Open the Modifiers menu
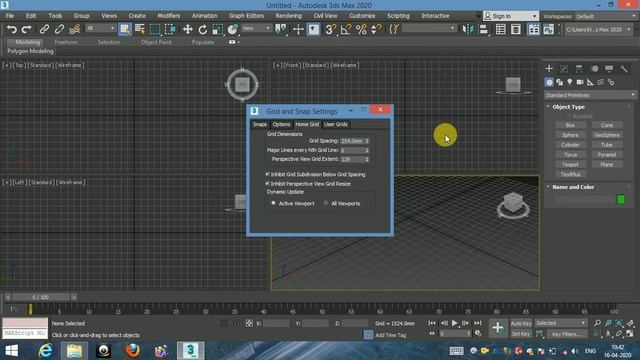This screenshot has height=360, width=640. coord(169,16)
